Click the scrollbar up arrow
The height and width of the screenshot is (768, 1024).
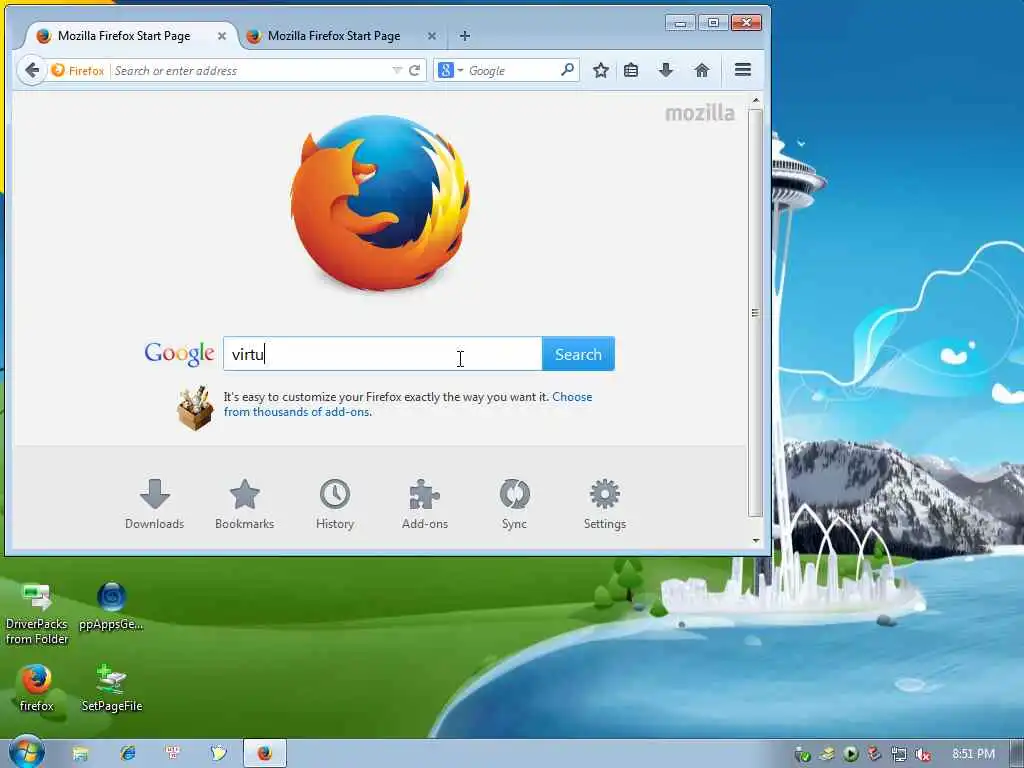coord(756,101)
